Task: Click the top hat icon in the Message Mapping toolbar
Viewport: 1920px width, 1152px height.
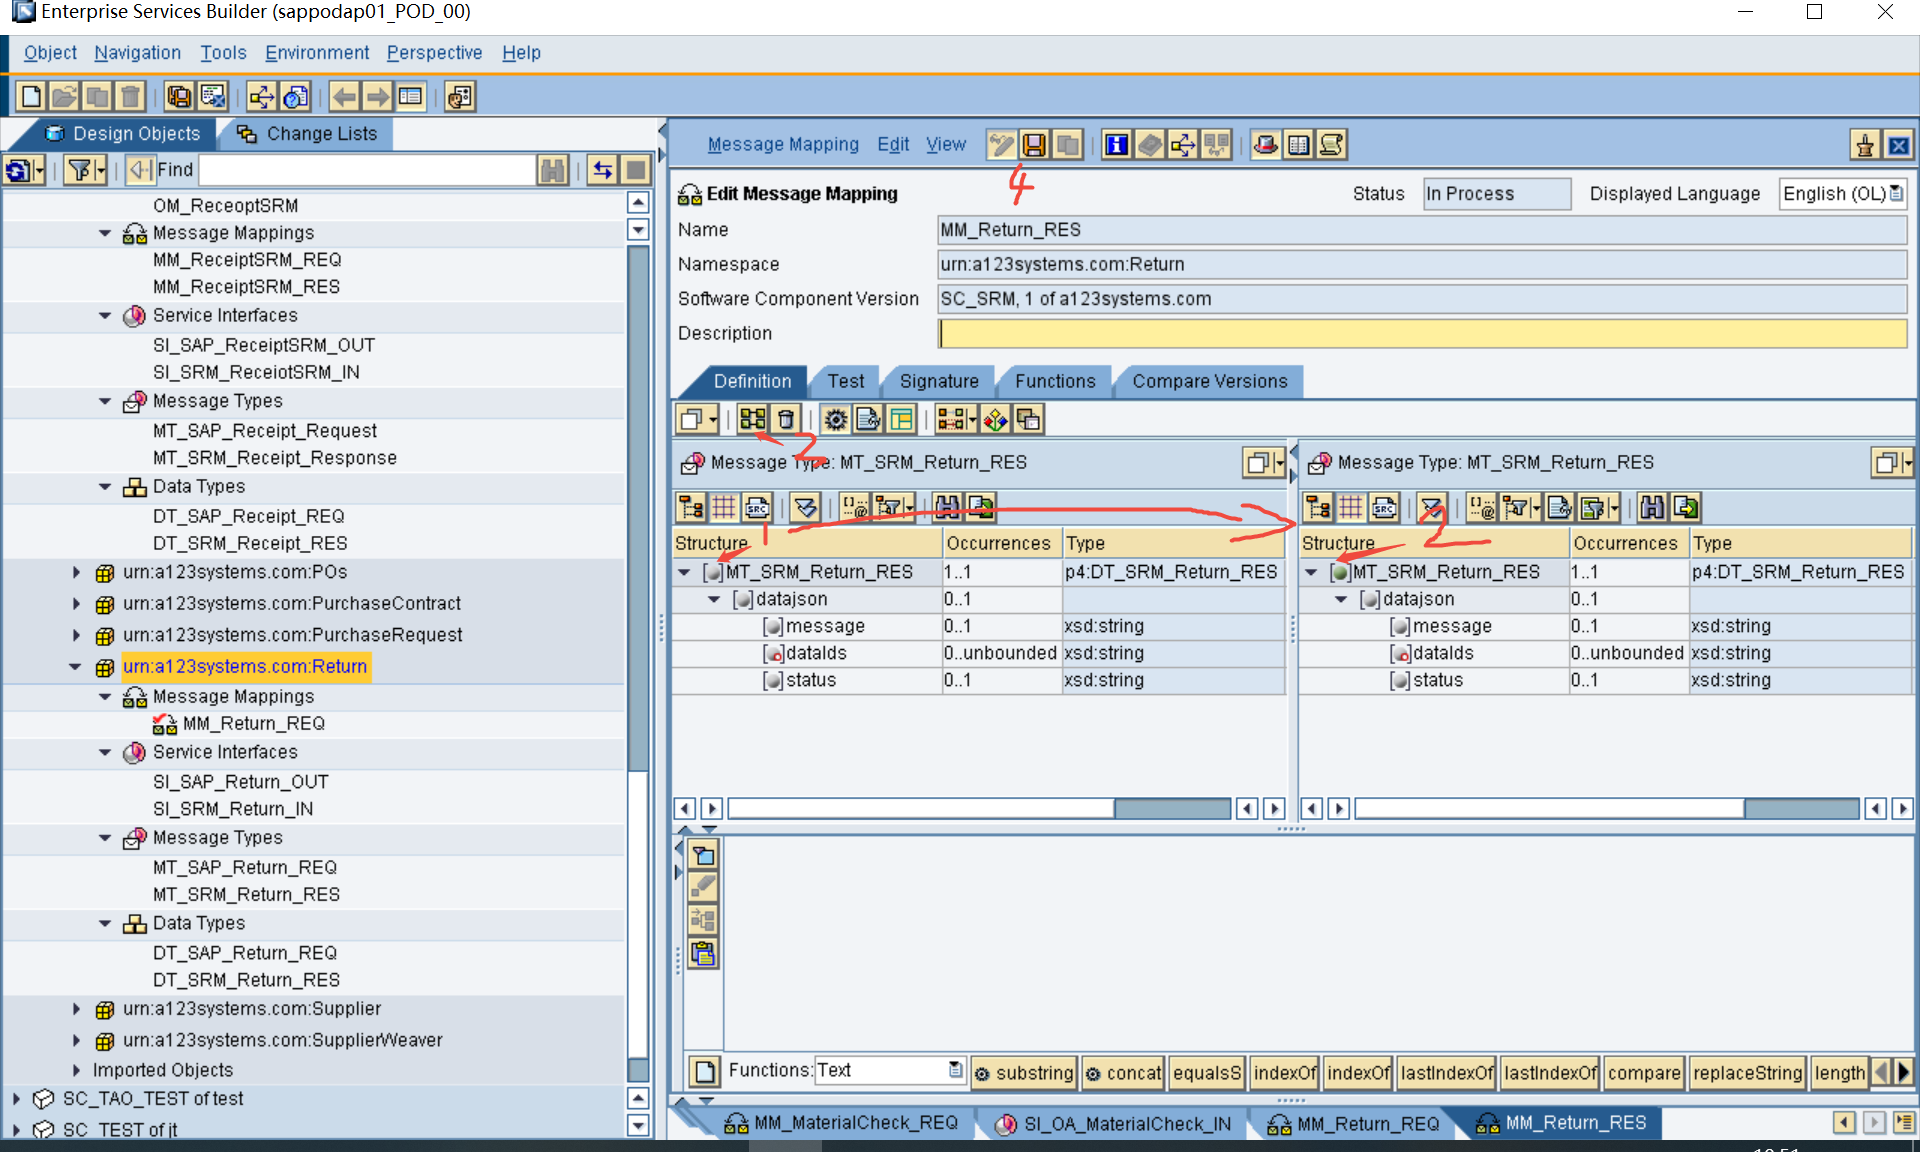Action: (x=1265, y=145)
